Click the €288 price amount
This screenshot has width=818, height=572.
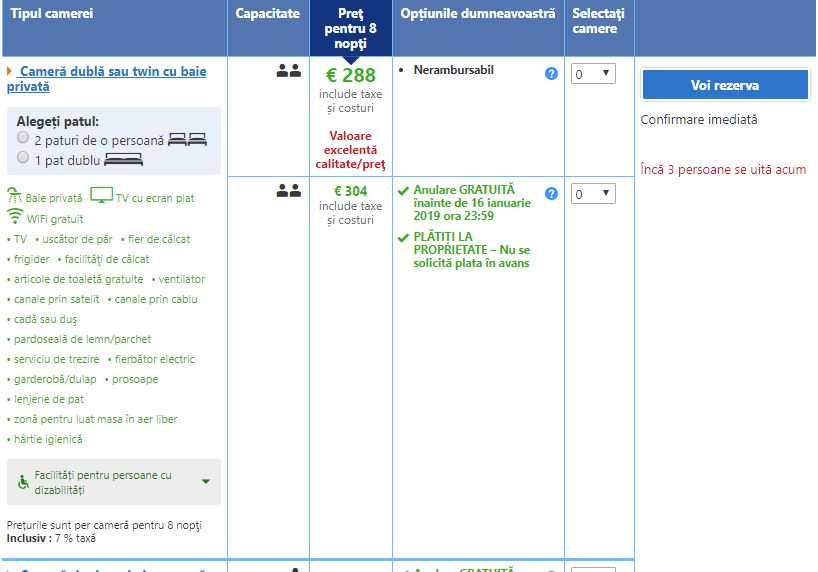point(351,75)
